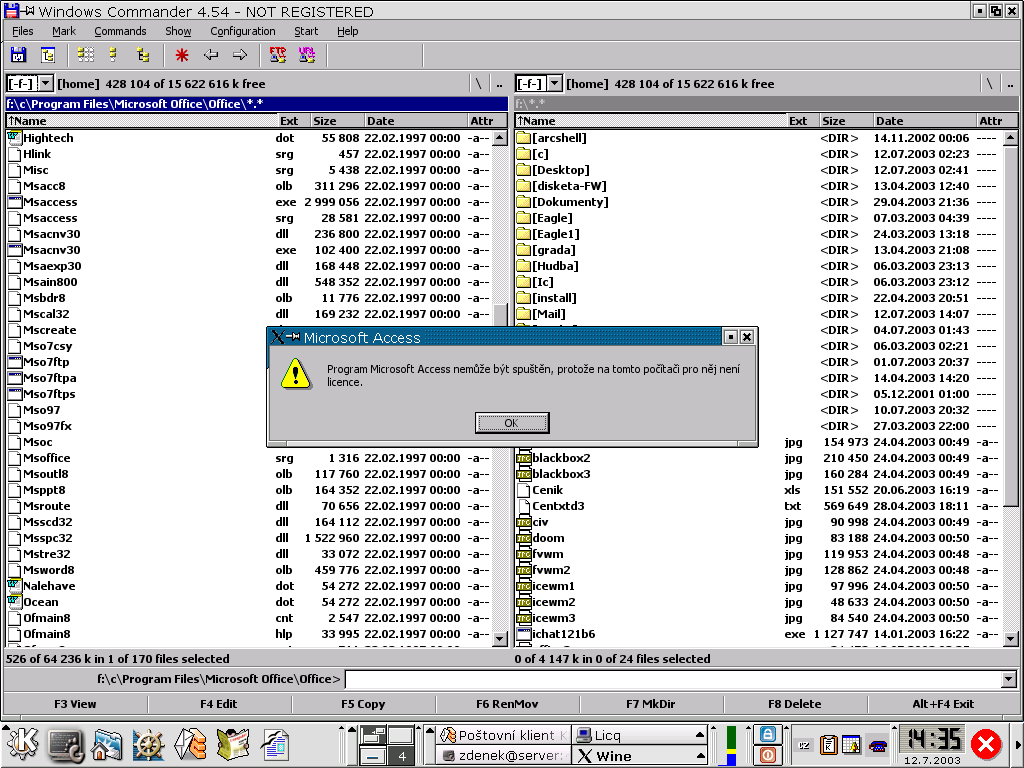This screenshot has width=1024, height=768.
Task: Click the F7 MkDir button
Action: (651, 704)
